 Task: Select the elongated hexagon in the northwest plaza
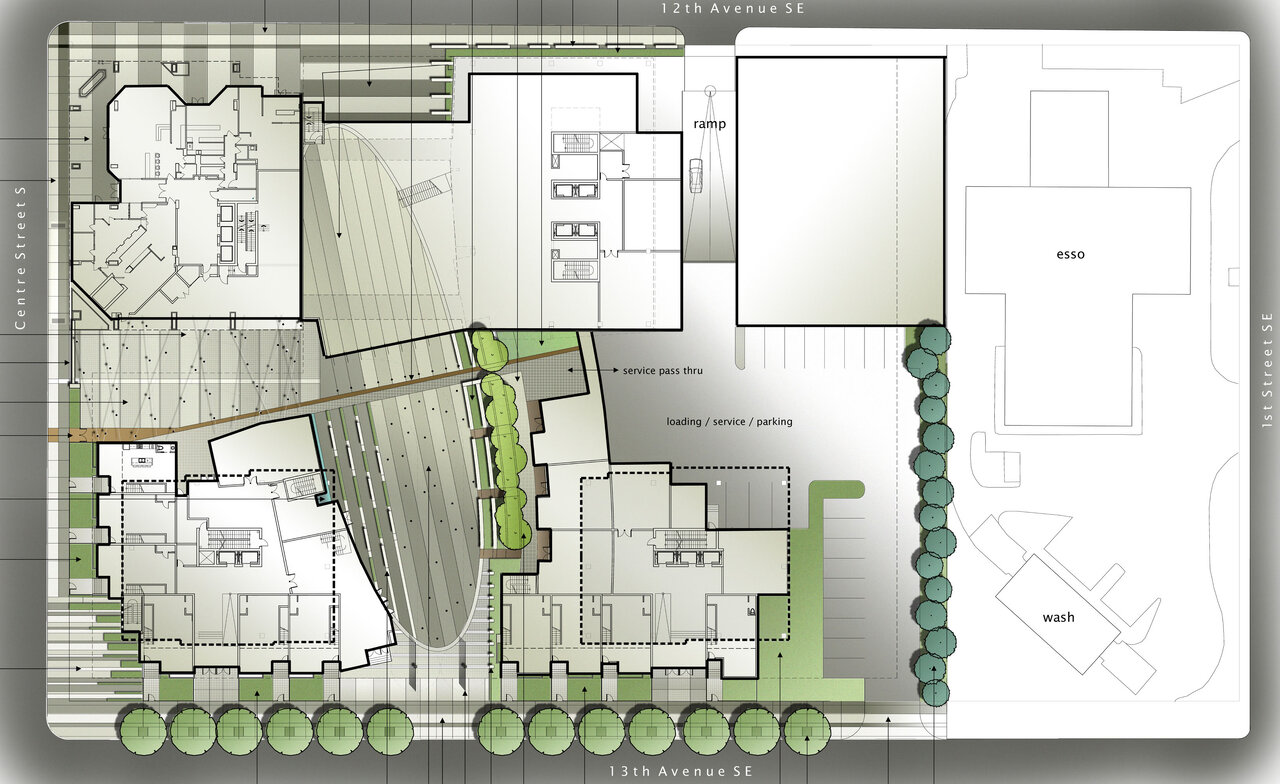(x=91, y=80)
